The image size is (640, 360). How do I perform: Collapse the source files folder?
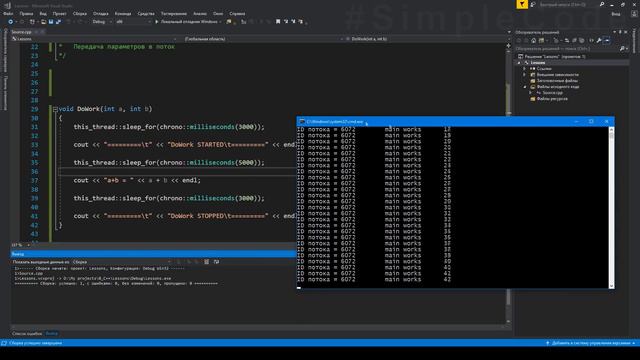(525, 87)
